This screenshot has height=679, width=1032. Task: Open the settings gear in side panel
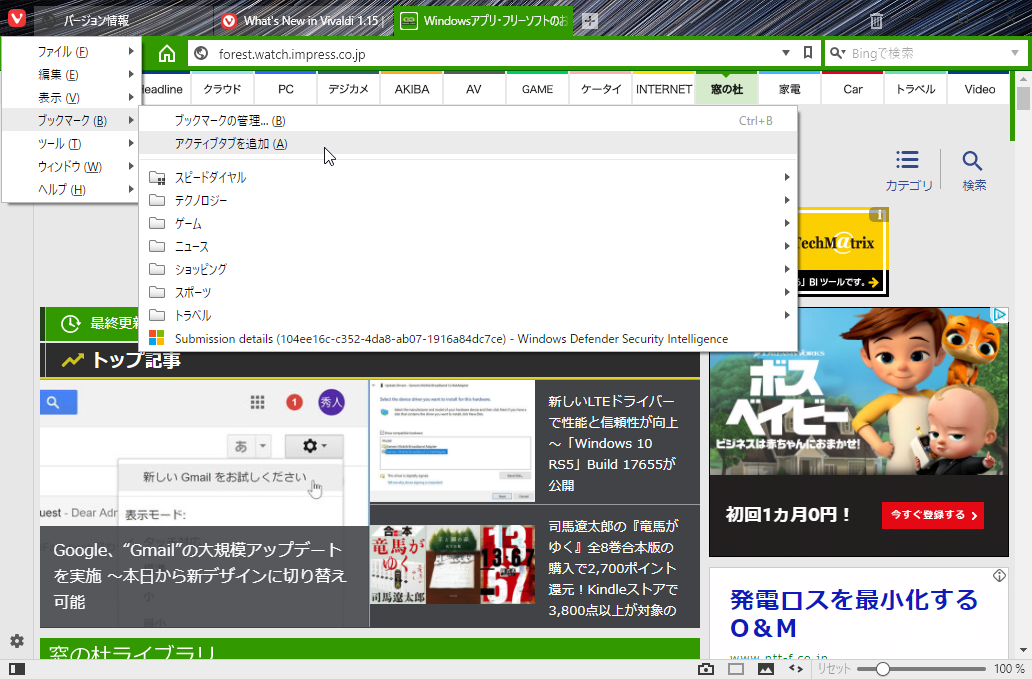(x=17, y=641)
